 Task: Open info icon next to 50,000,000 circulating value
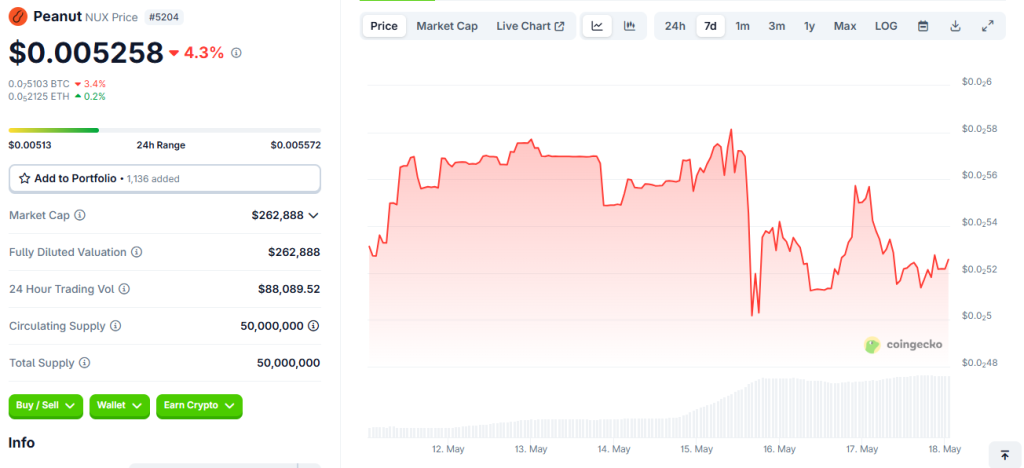[313, 326]
